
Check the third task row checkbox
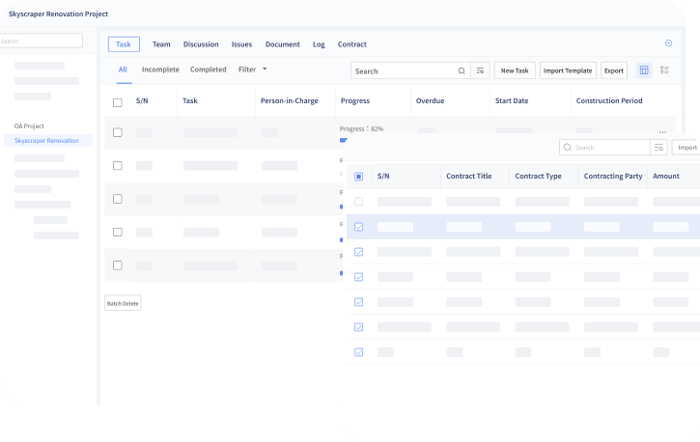click(117, 199)
